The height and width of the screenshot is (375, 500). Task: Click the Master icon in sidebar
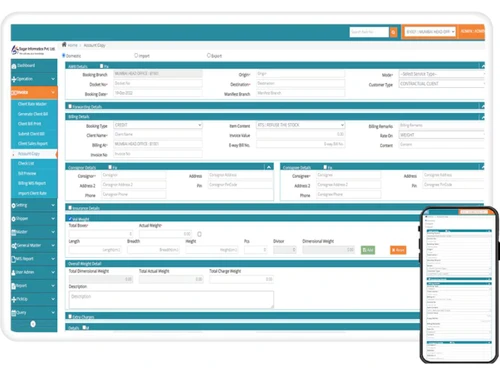coord(14,232)
